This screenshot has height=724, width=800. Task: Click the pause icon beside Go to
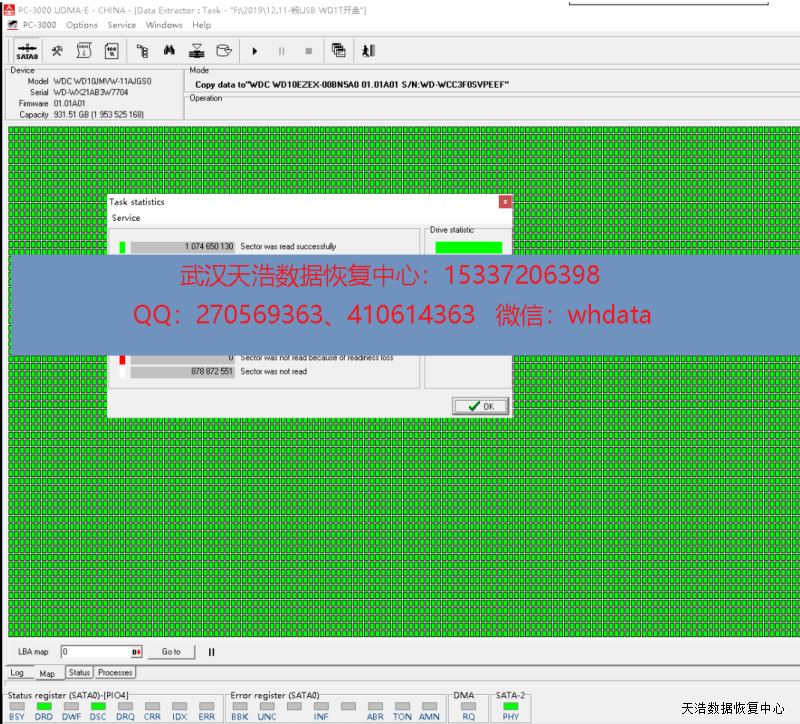(211, 652)
